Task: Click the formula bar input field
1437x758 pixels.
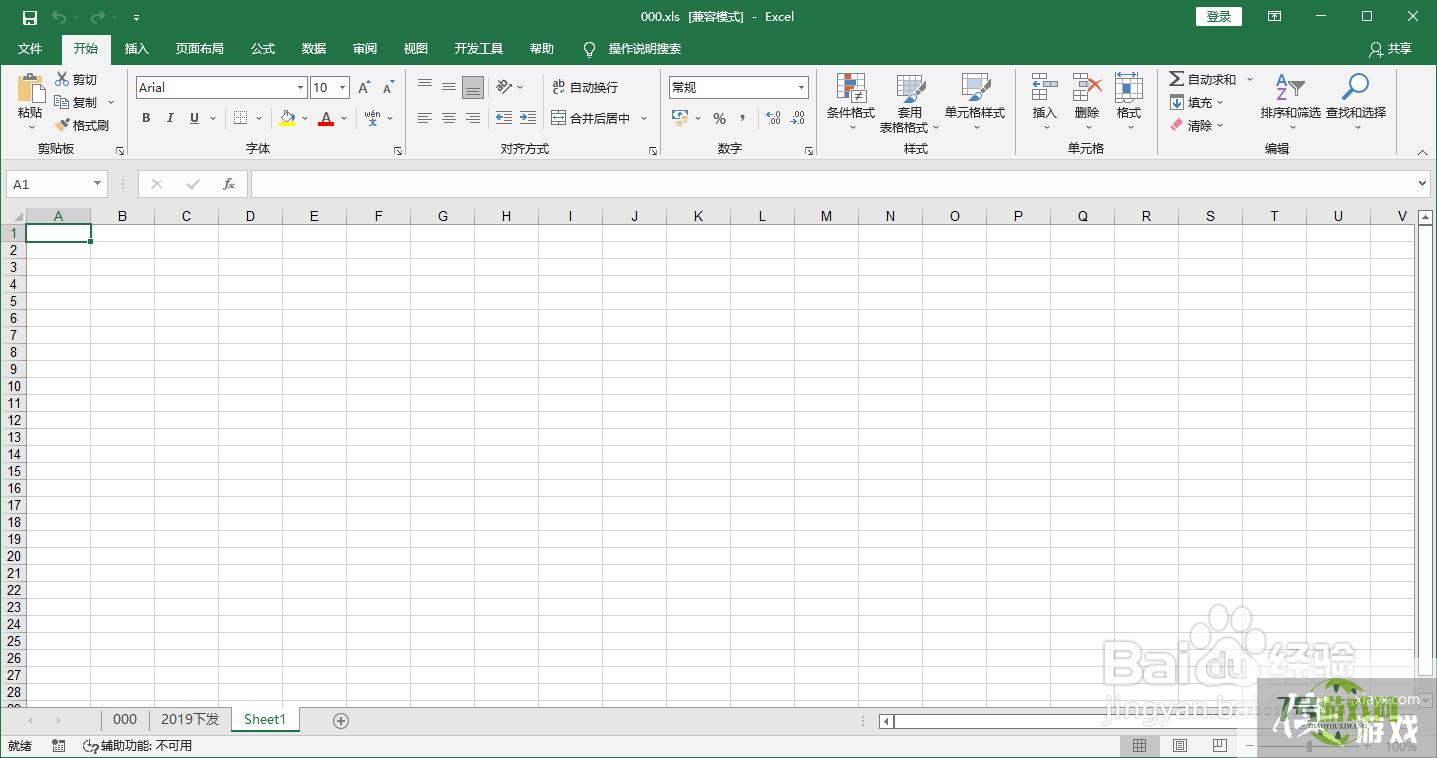Action: (x=833, y=184)
